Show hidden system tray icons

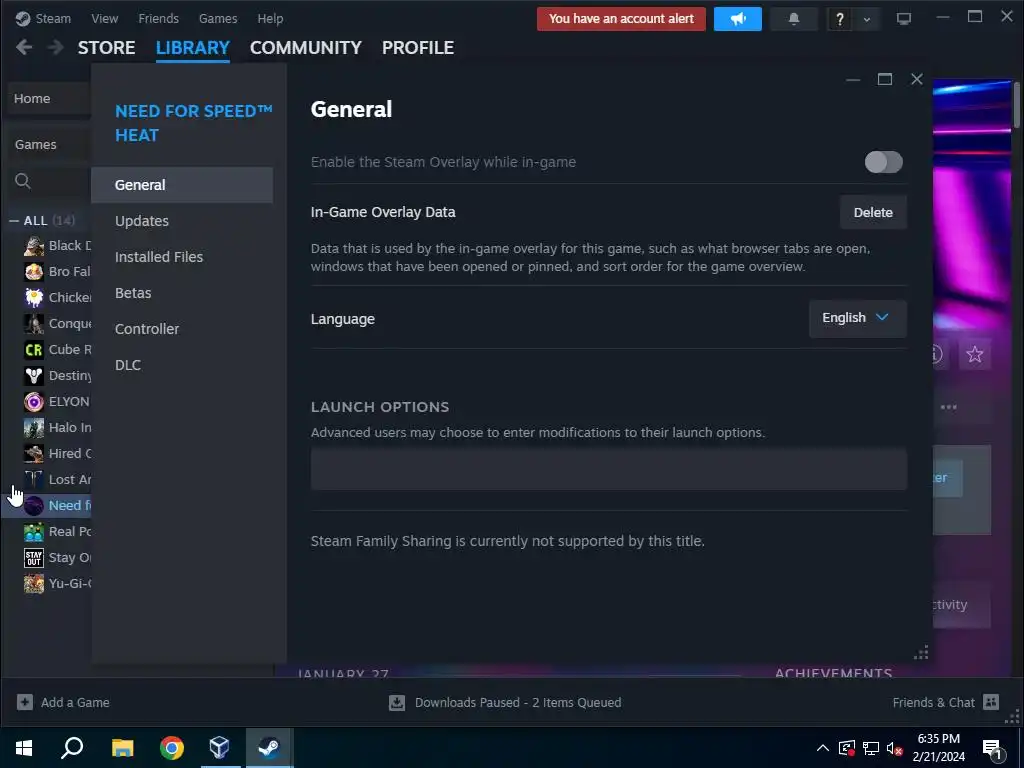coord(823,748)
